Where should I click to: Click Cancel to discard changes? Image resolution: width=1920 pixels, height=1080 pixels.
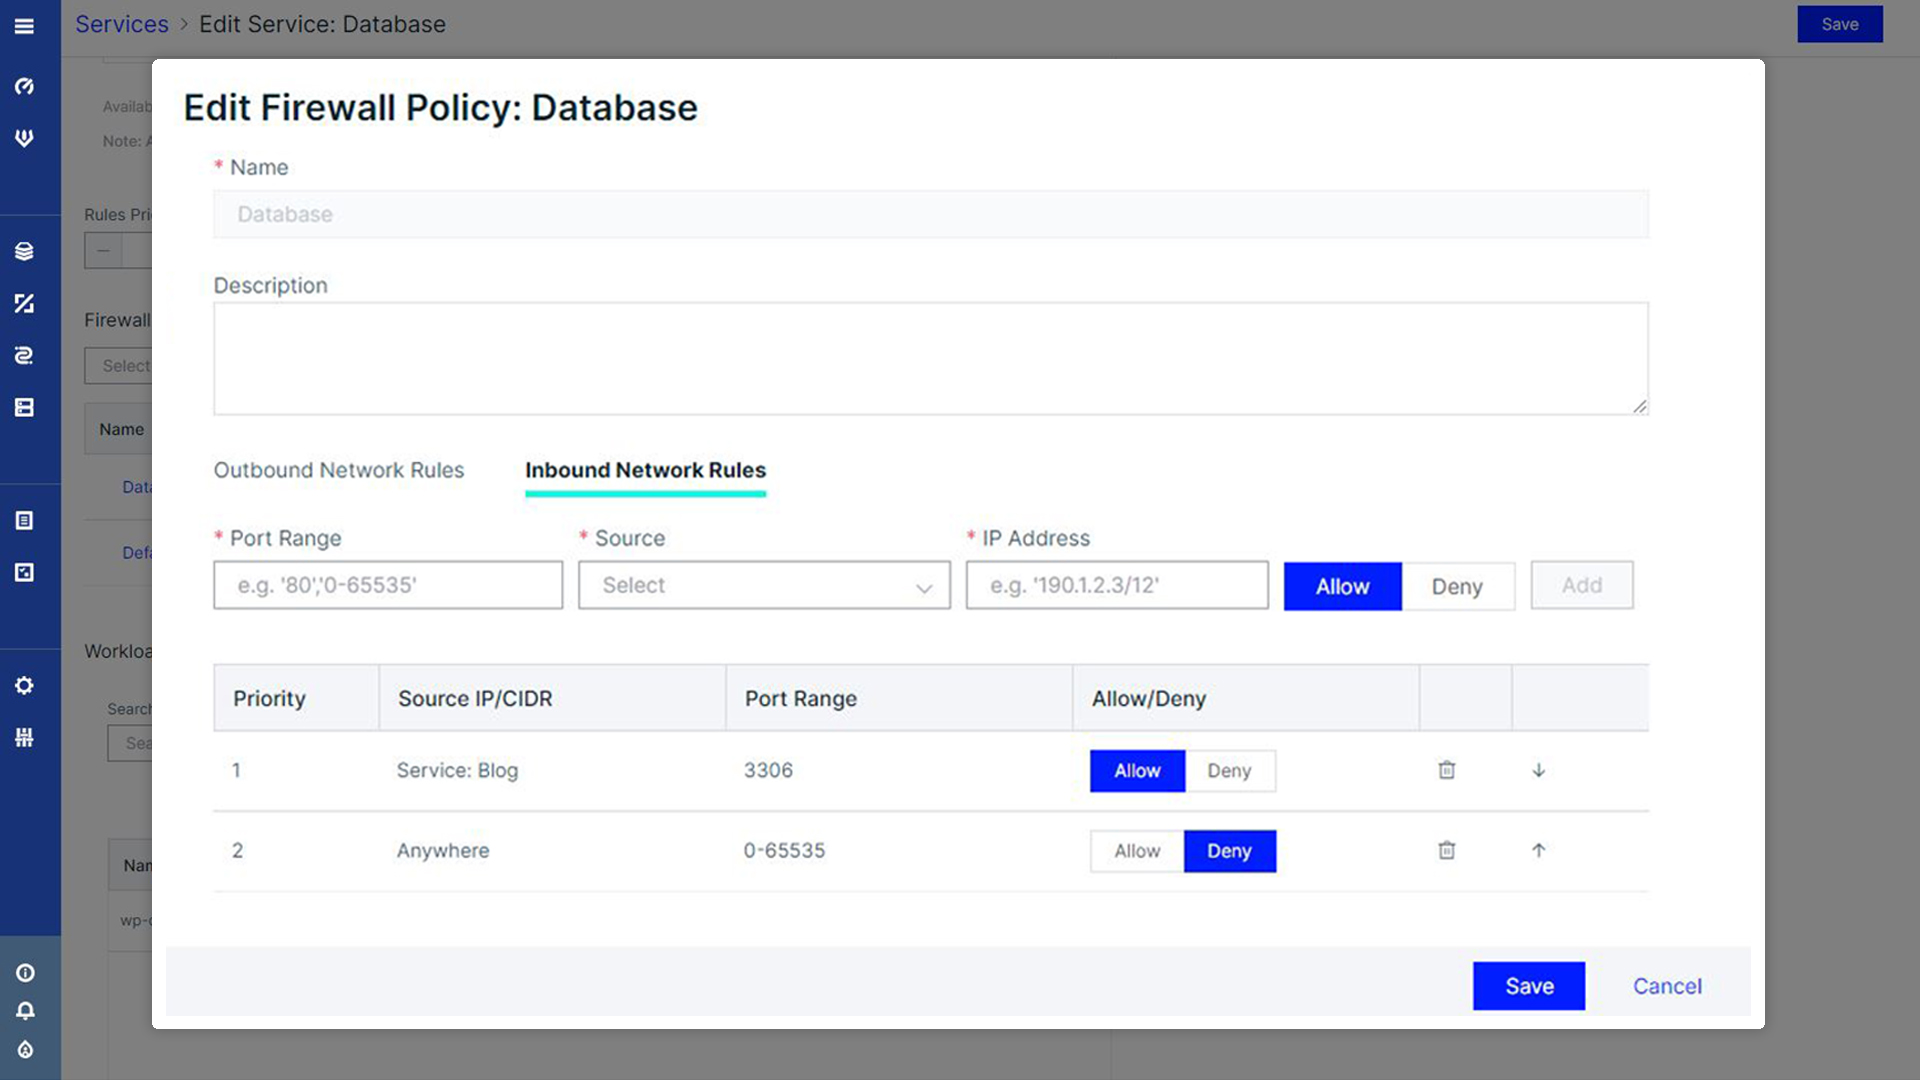pos(1667,985)
